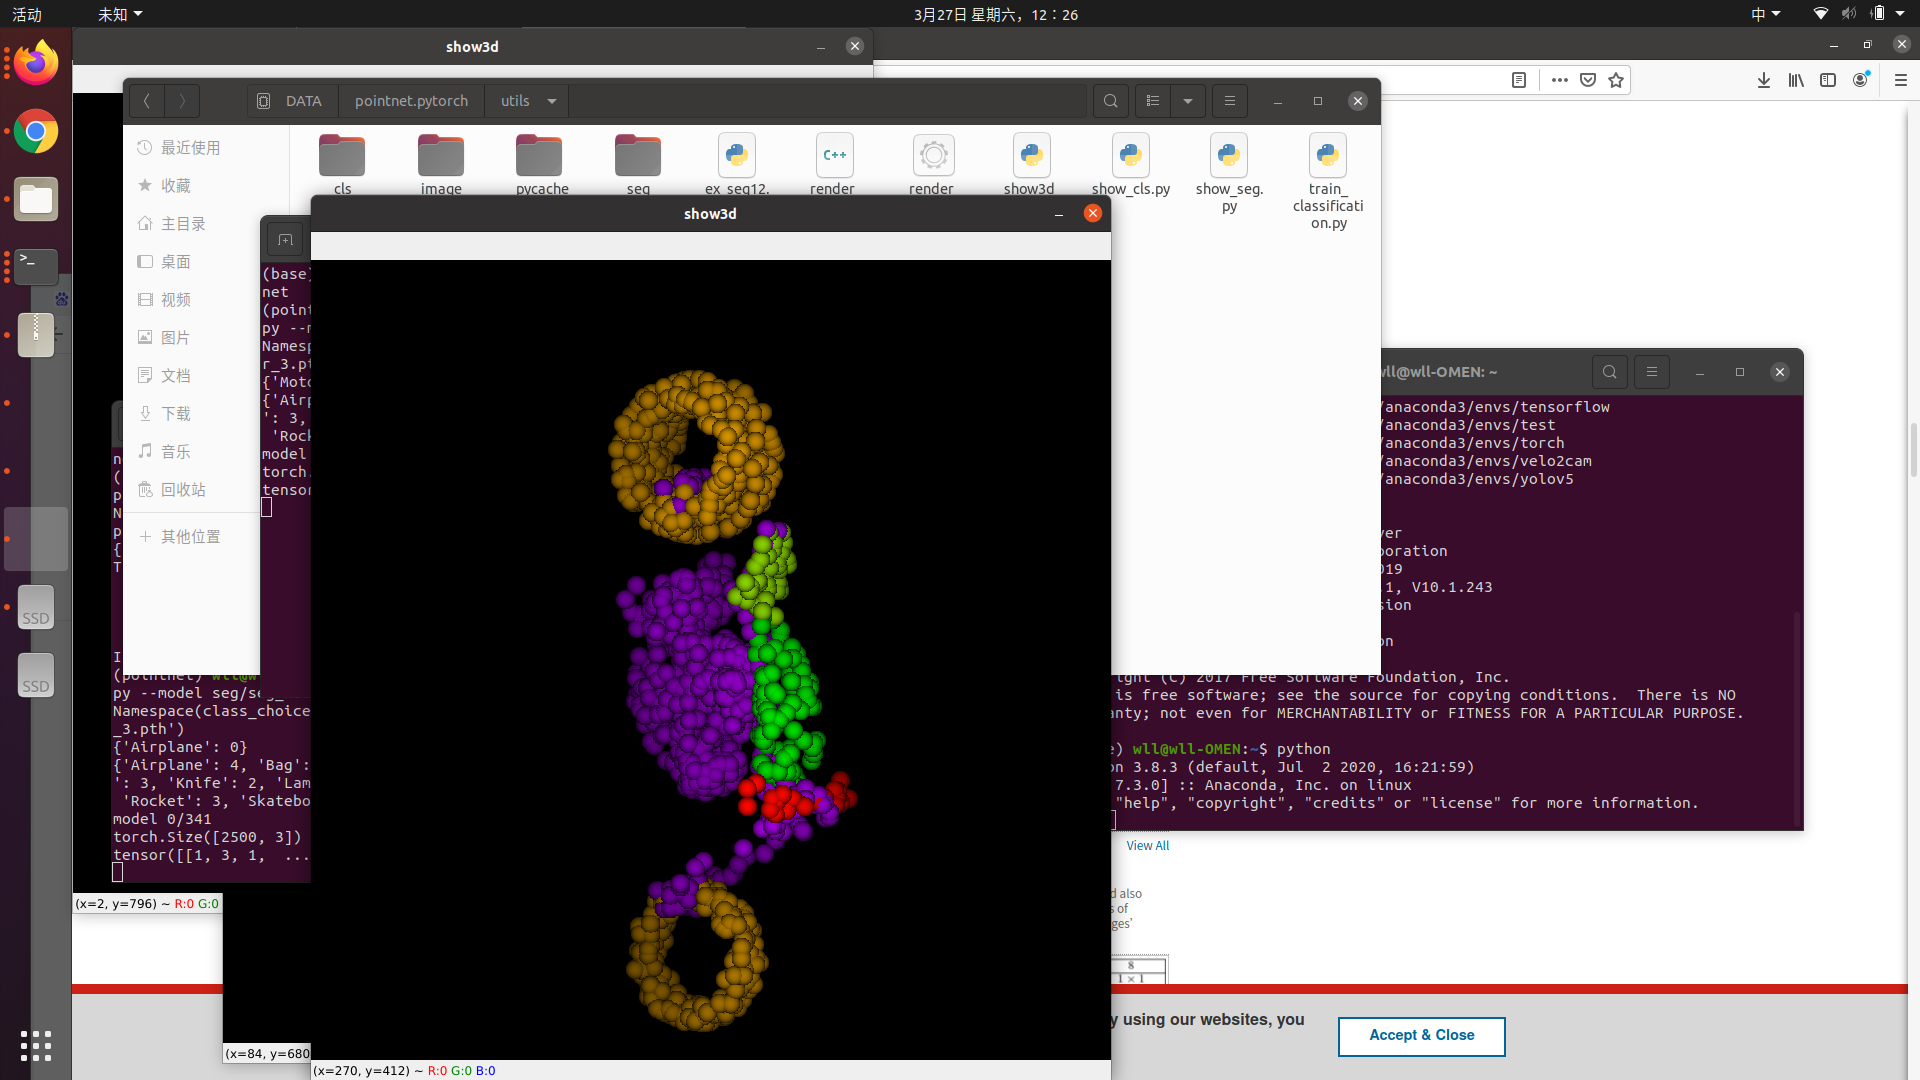Open the 中 input method dropdown
The width and height of the screenshot is (1920, 1080).
[x=1765, y=14]
